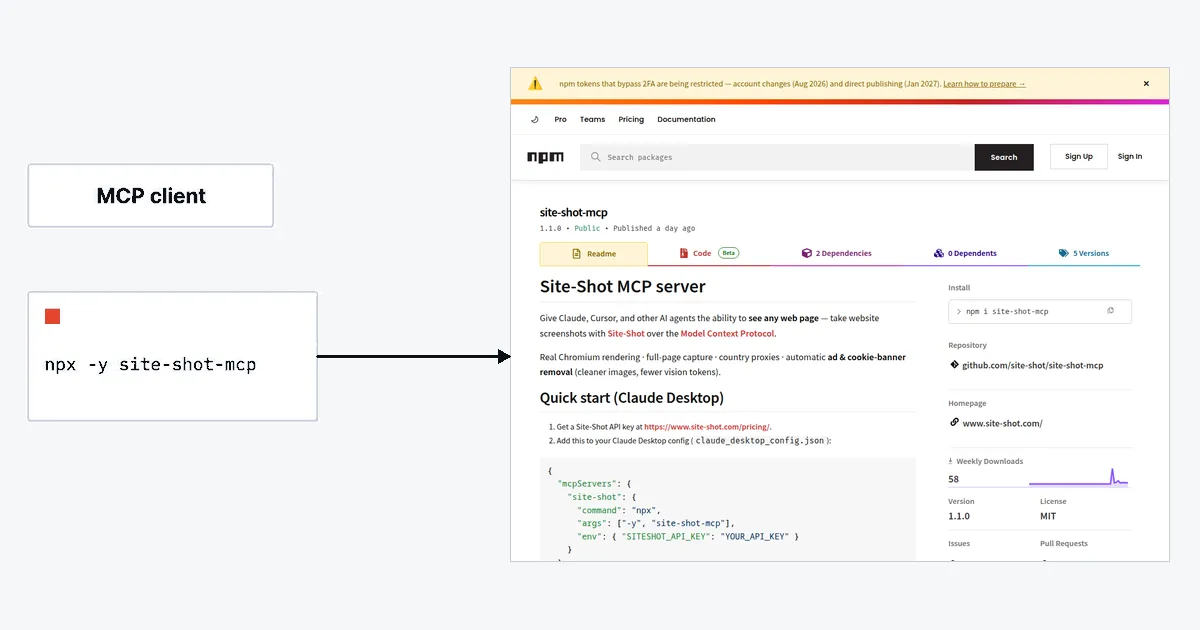Click the git icon beside the repository link

click(x=954, y=365)
